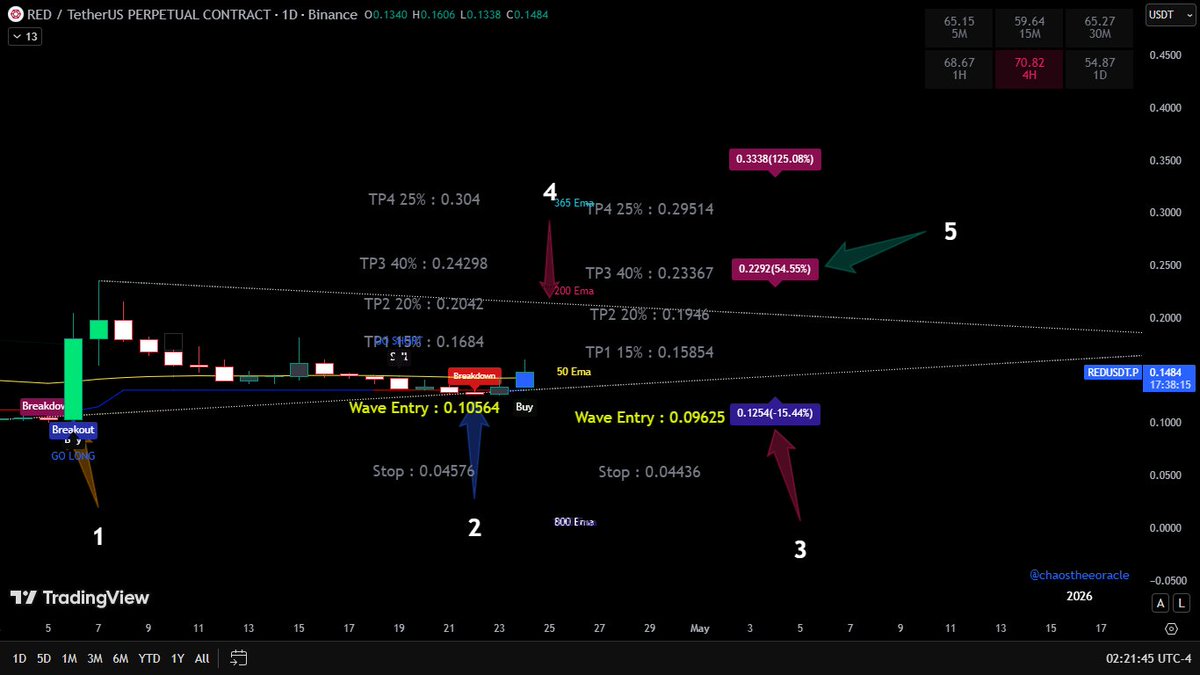1200x675 pixels.
Task: Toggle the A auto-scale button
Action: click(x=1159, y=603)
